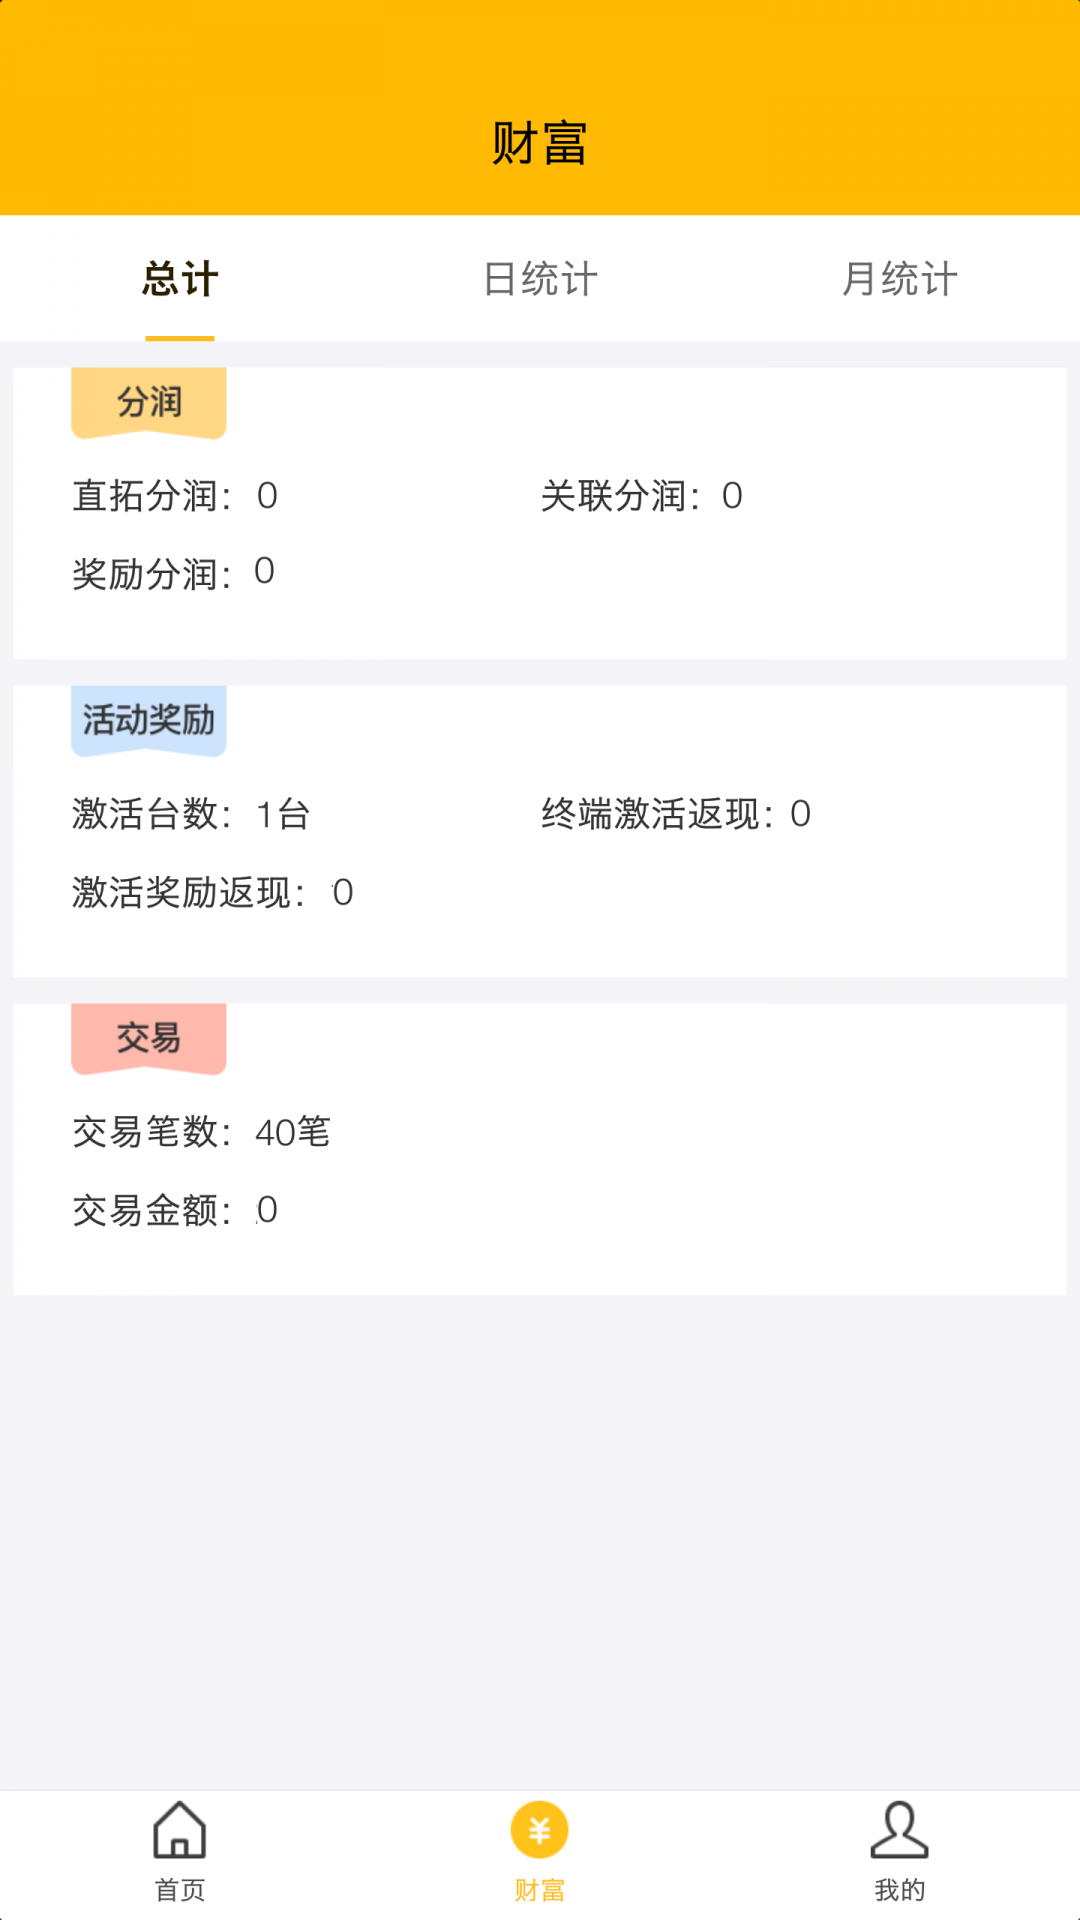
Task: Tap the home (首页) house icon
Action: tap(180, 1830)
